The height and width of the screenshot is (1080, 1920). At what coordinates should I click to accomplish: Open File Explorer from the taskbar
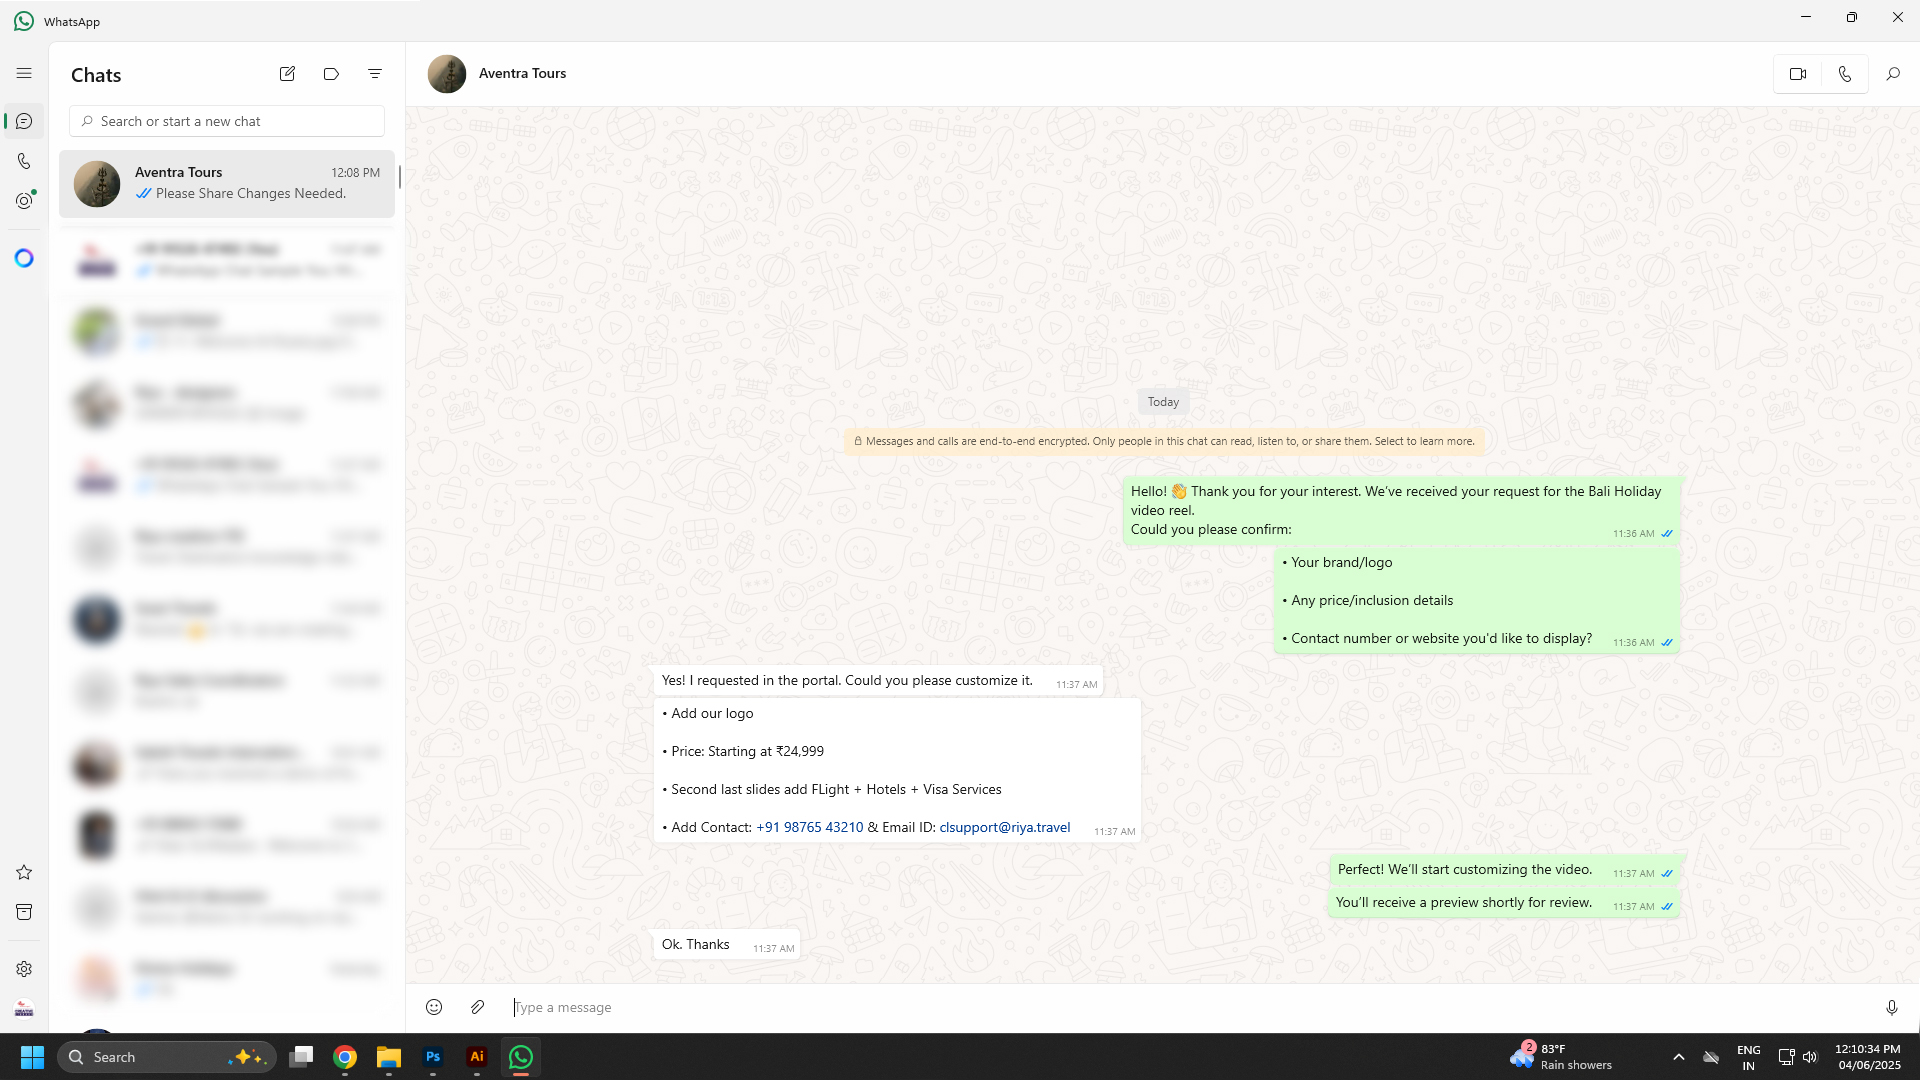389,1057
